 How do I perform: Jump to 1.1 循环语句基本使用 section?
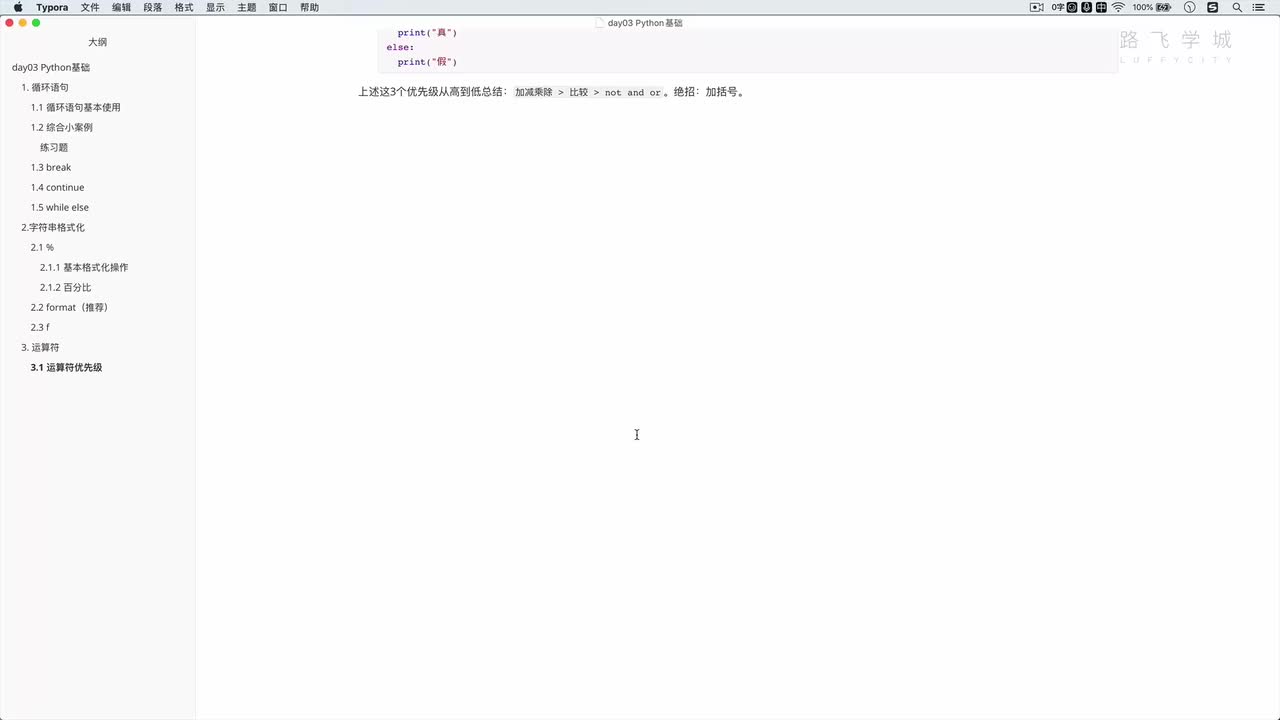tap(75, 107)
